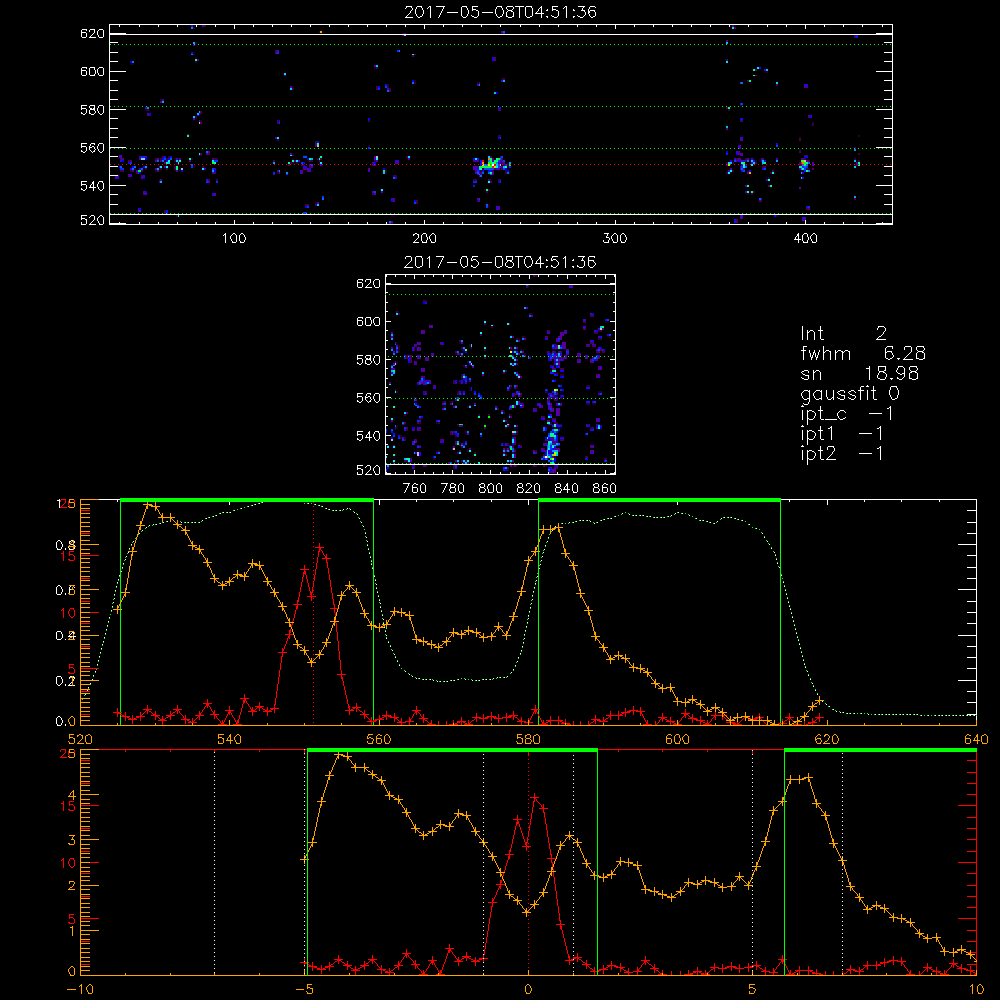Viewport: 1000px width, 1000px height.
Task: Click the y-axis label 580 of top image
Action: tap(92, 109)
